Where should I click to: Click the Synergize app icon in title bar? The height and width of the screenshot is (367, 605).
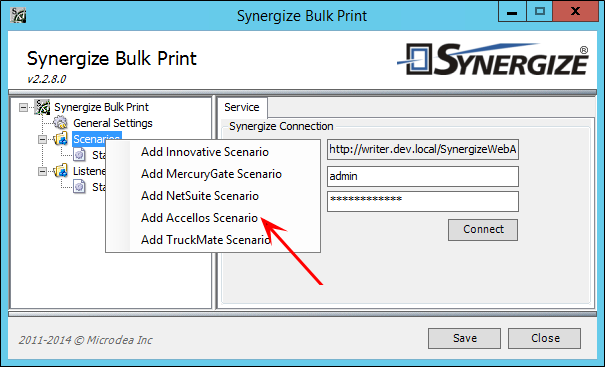click(x=18, y=15)
